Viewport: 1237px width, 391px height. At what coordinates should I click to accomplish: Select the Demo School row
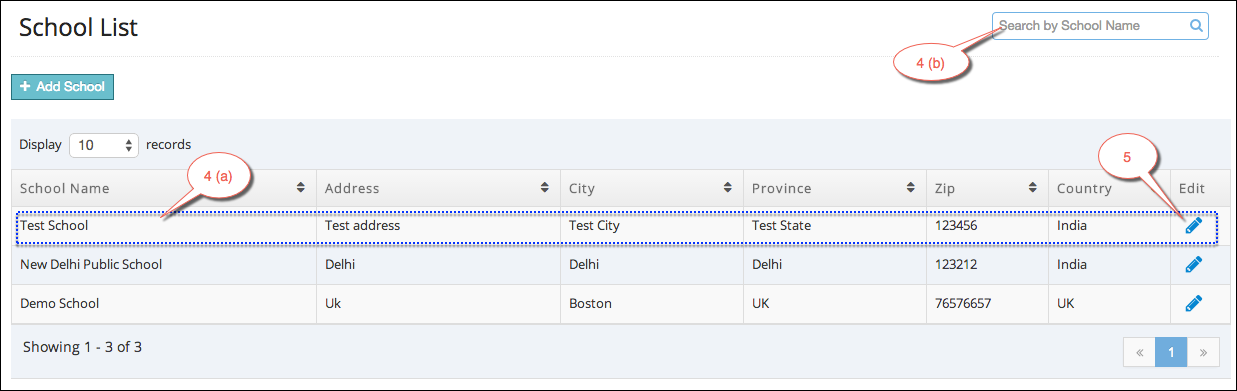(x=615, y=303)
